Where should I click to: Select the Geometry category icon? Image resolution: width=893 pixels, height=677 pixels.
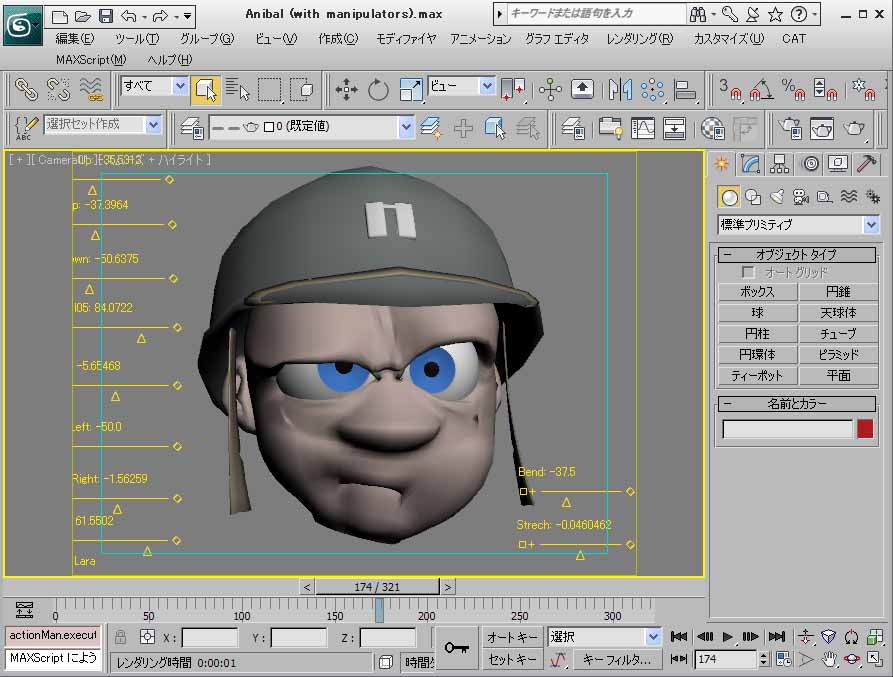(x=729, y=197)
